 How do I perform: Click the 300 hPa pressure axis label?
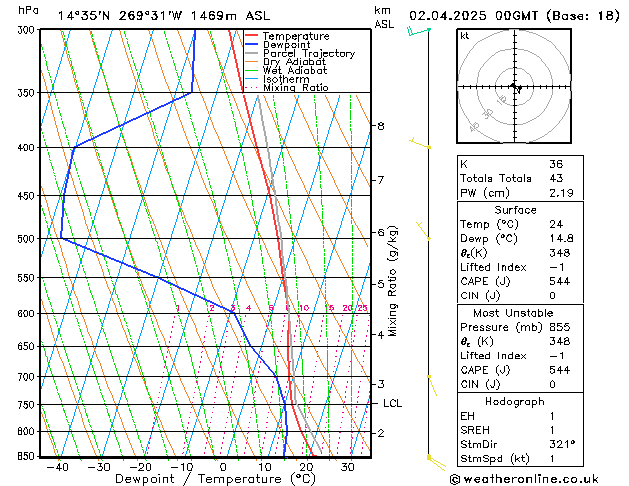[28, 30]
